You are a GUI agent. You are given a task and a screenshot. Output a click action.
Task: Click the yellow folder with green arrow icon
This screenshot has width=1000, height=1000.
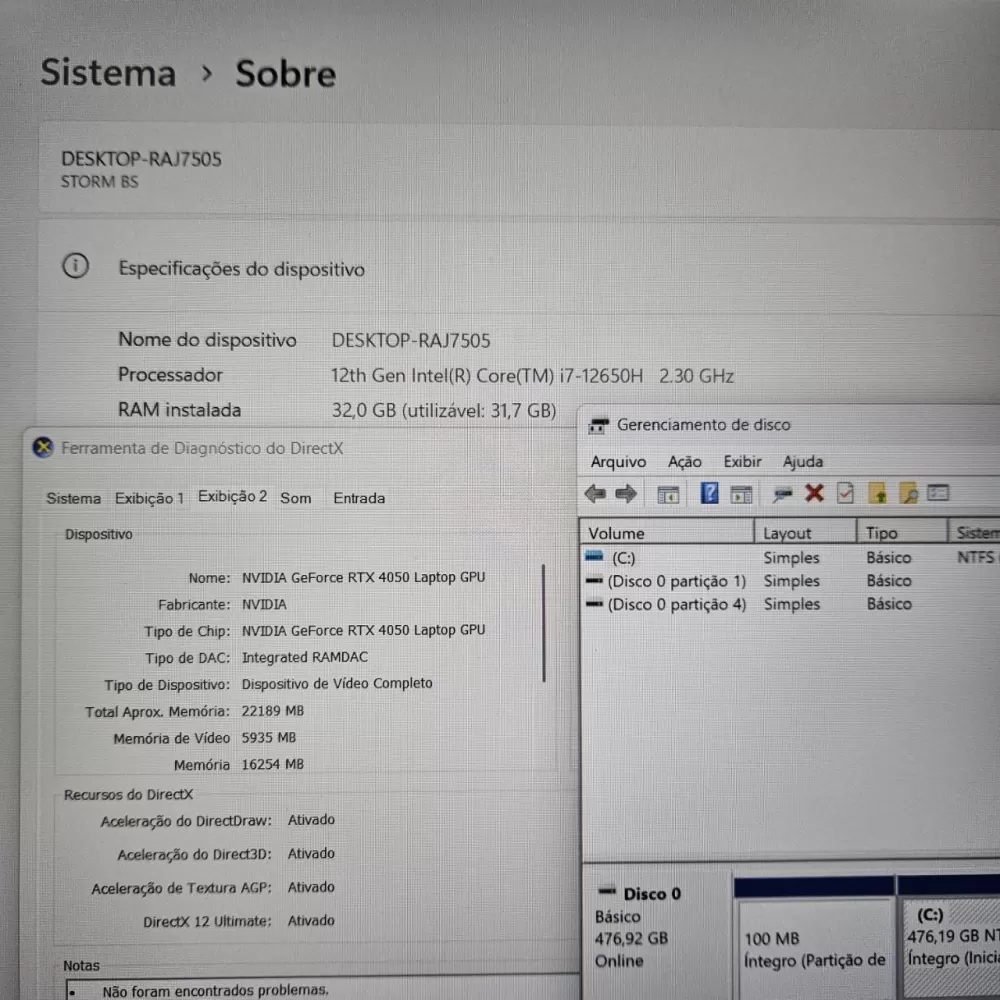click(878, 494)
